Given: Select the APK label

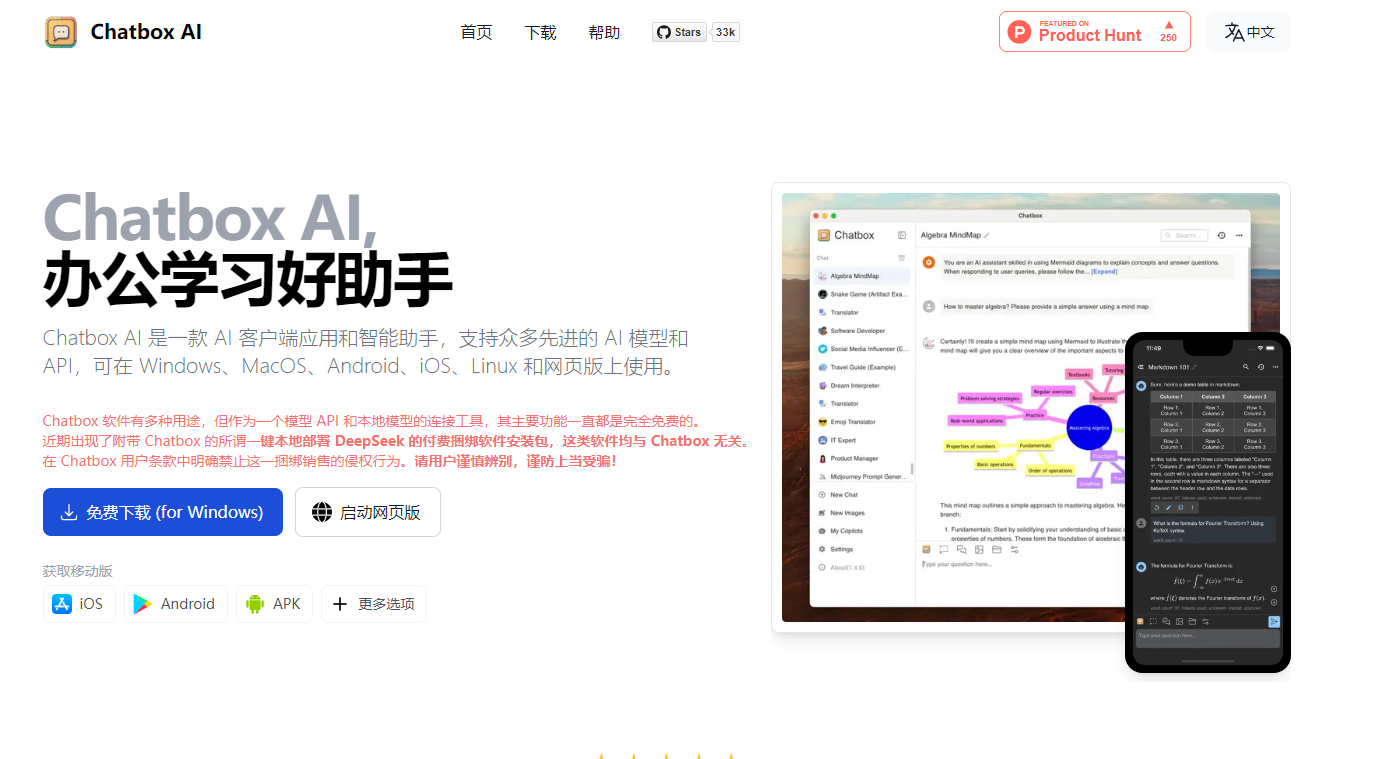Looking at the screenshot, I should [x=287, y=604].
